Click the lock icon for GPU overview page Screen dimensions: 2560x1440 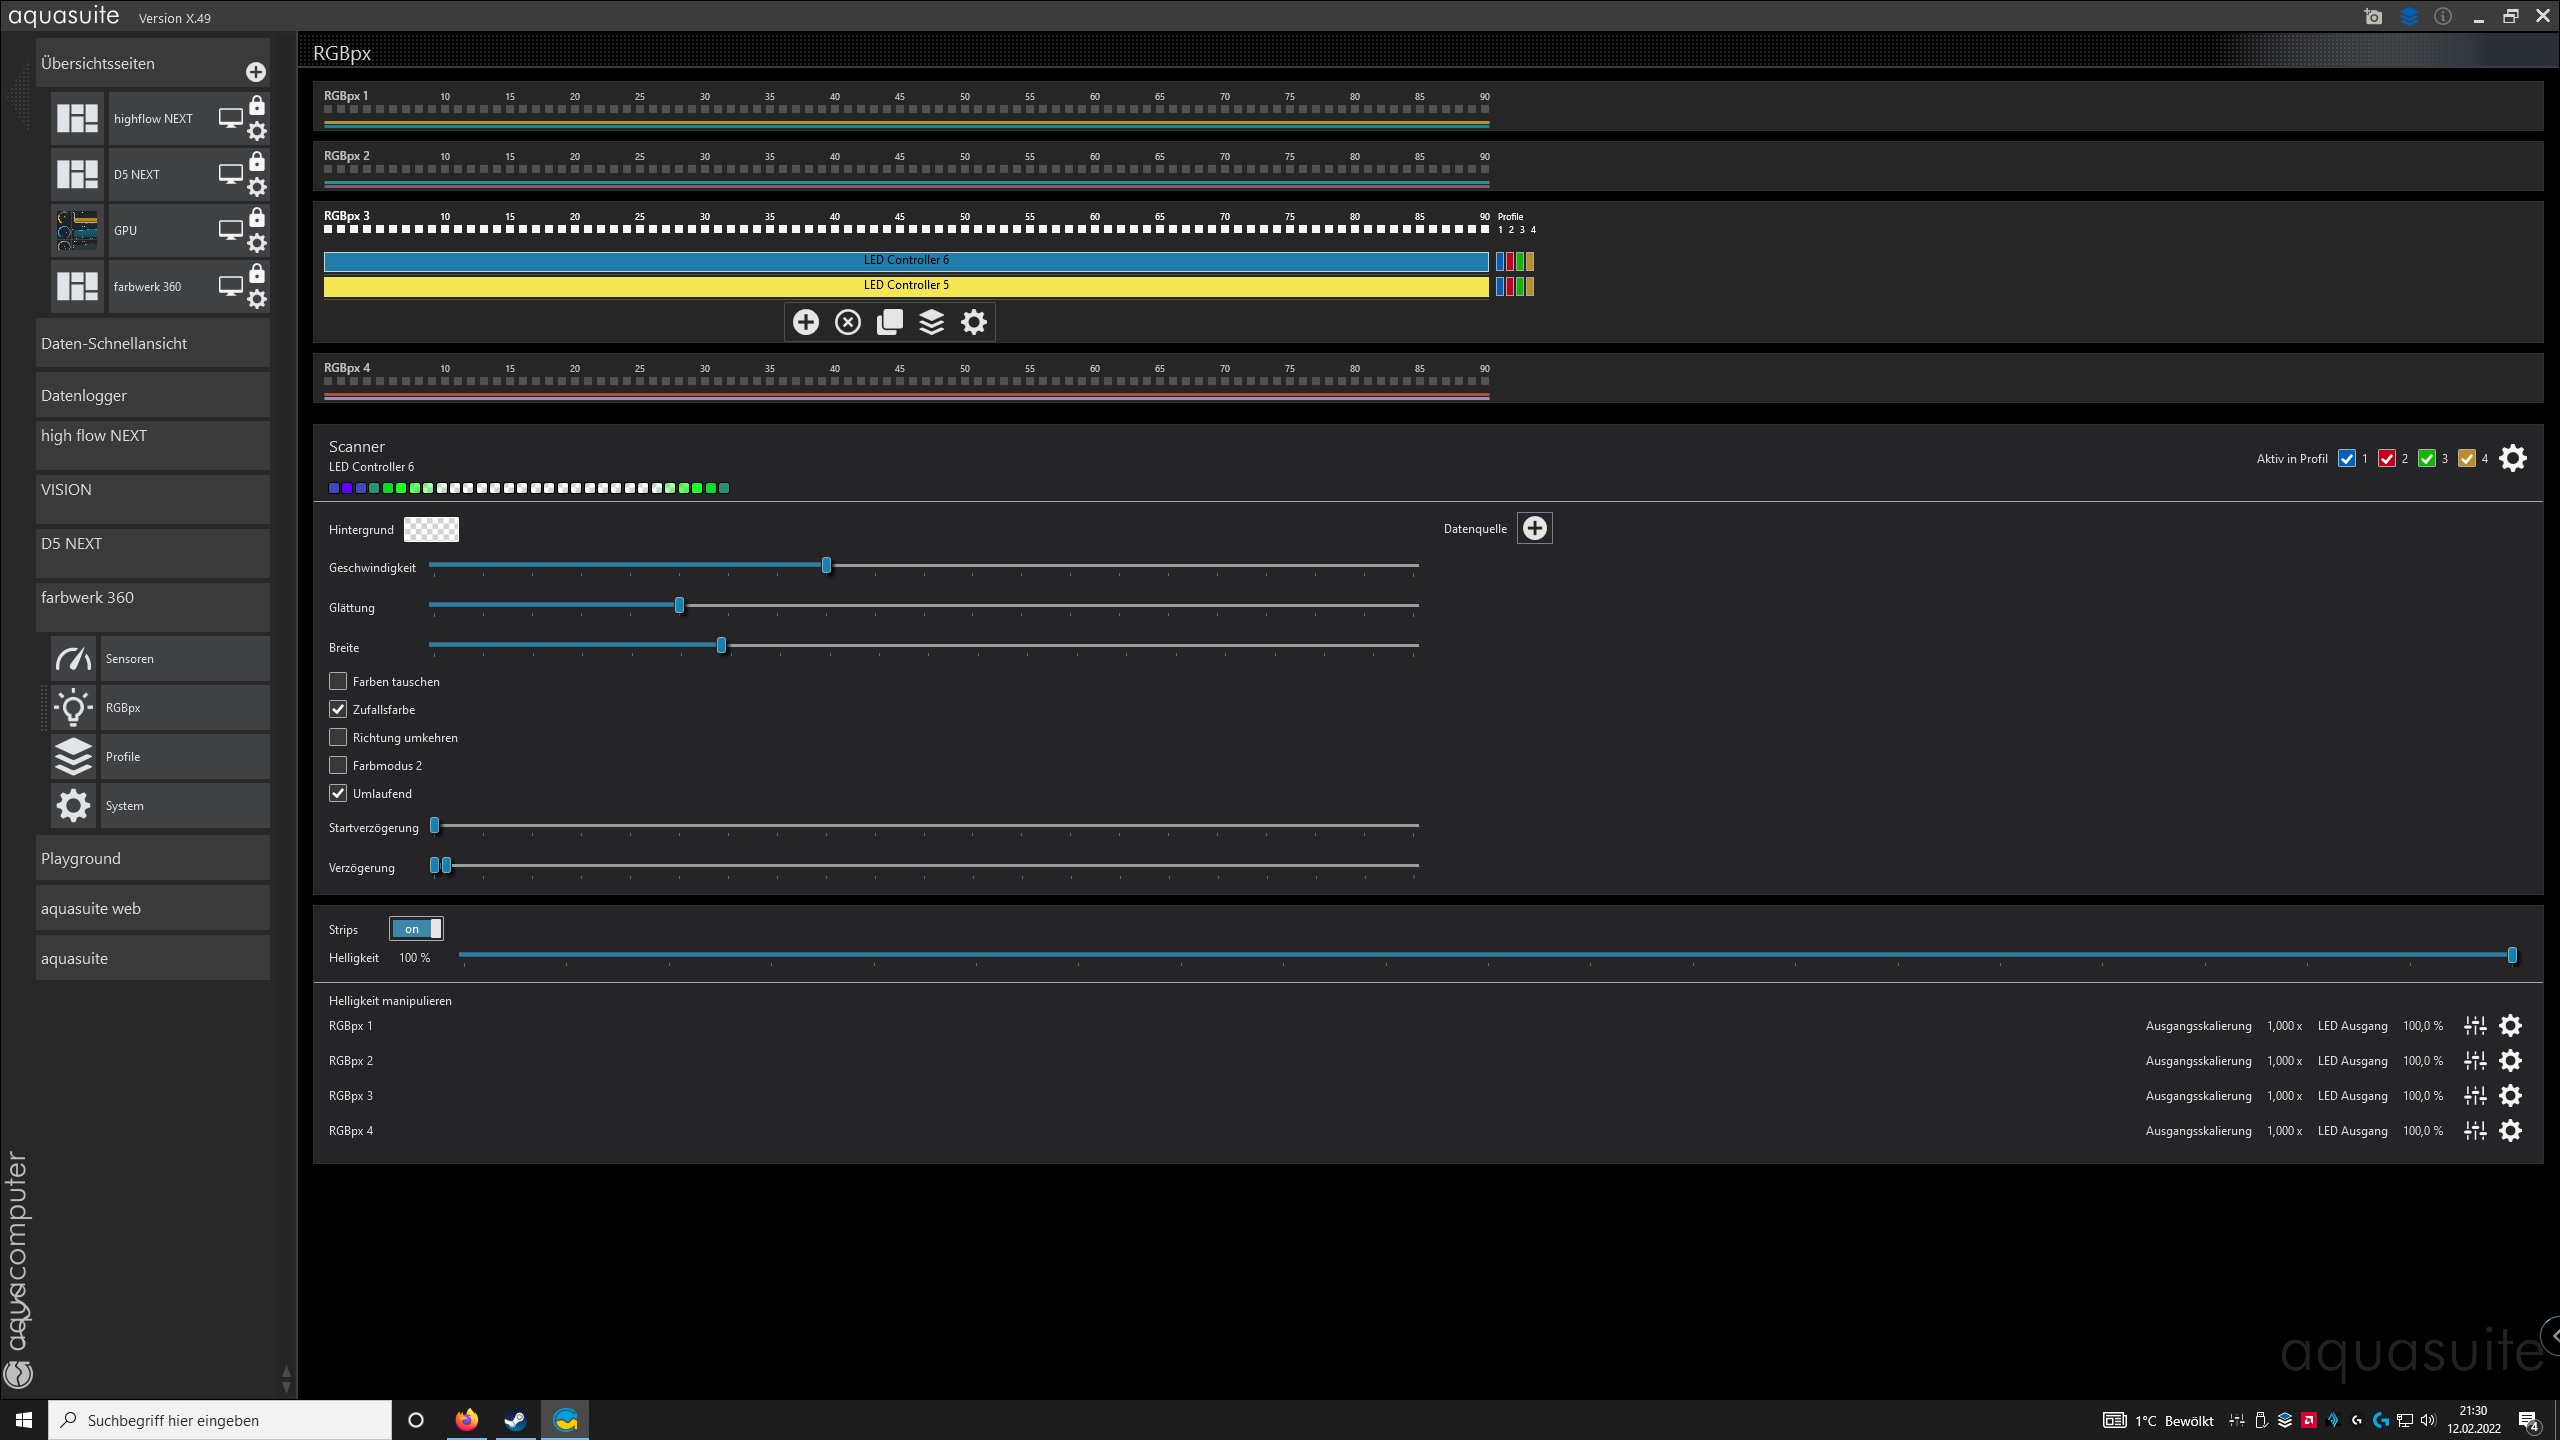click(x=257, y=217)
